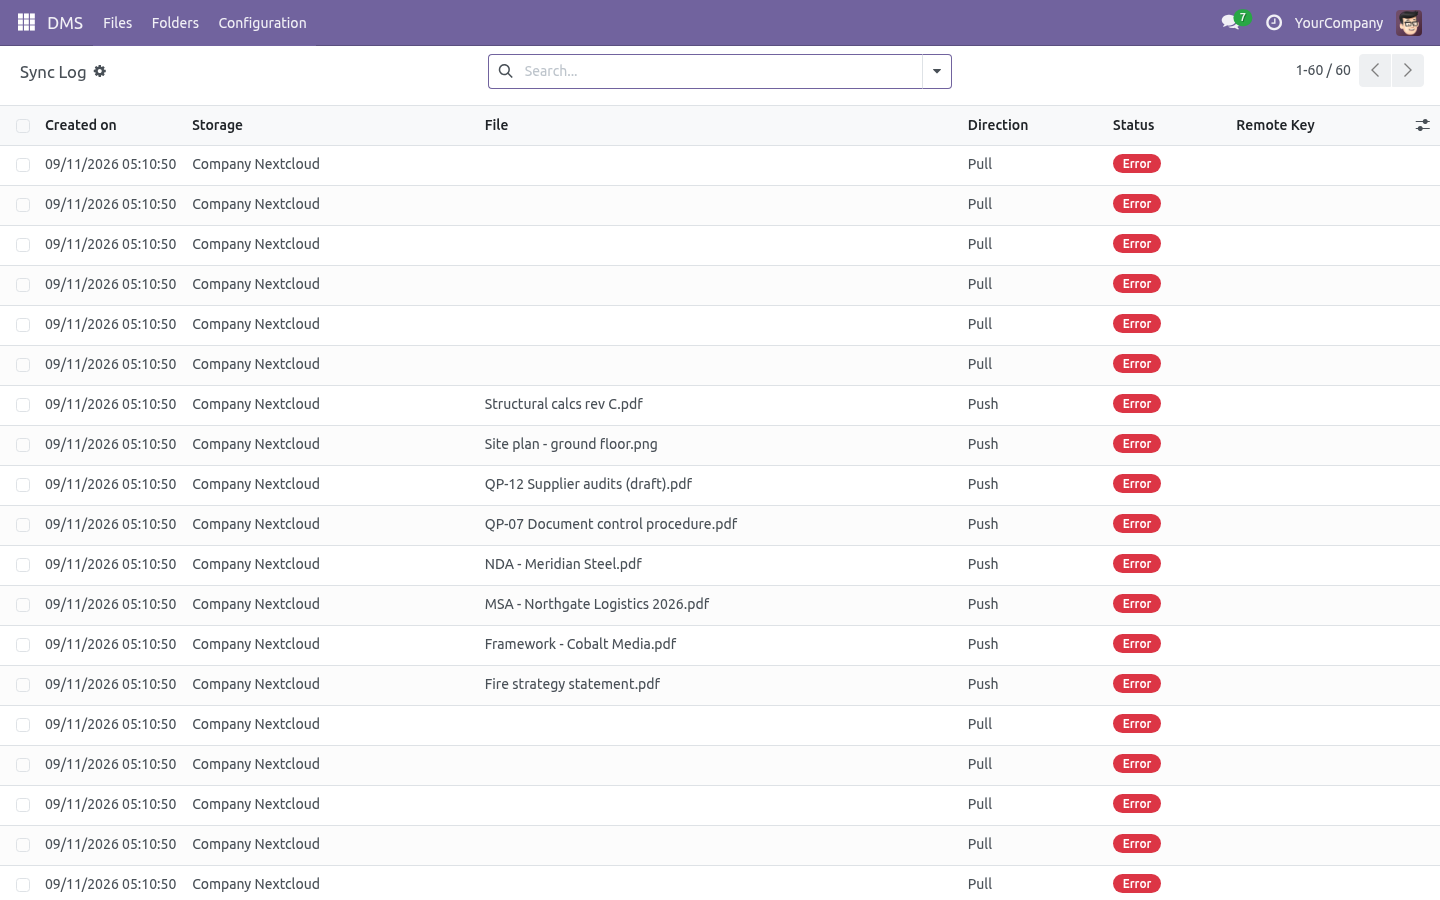Check the Site plan - ground floor.png row
Screen dimensions: 1440x900
(x=23, y=445)
